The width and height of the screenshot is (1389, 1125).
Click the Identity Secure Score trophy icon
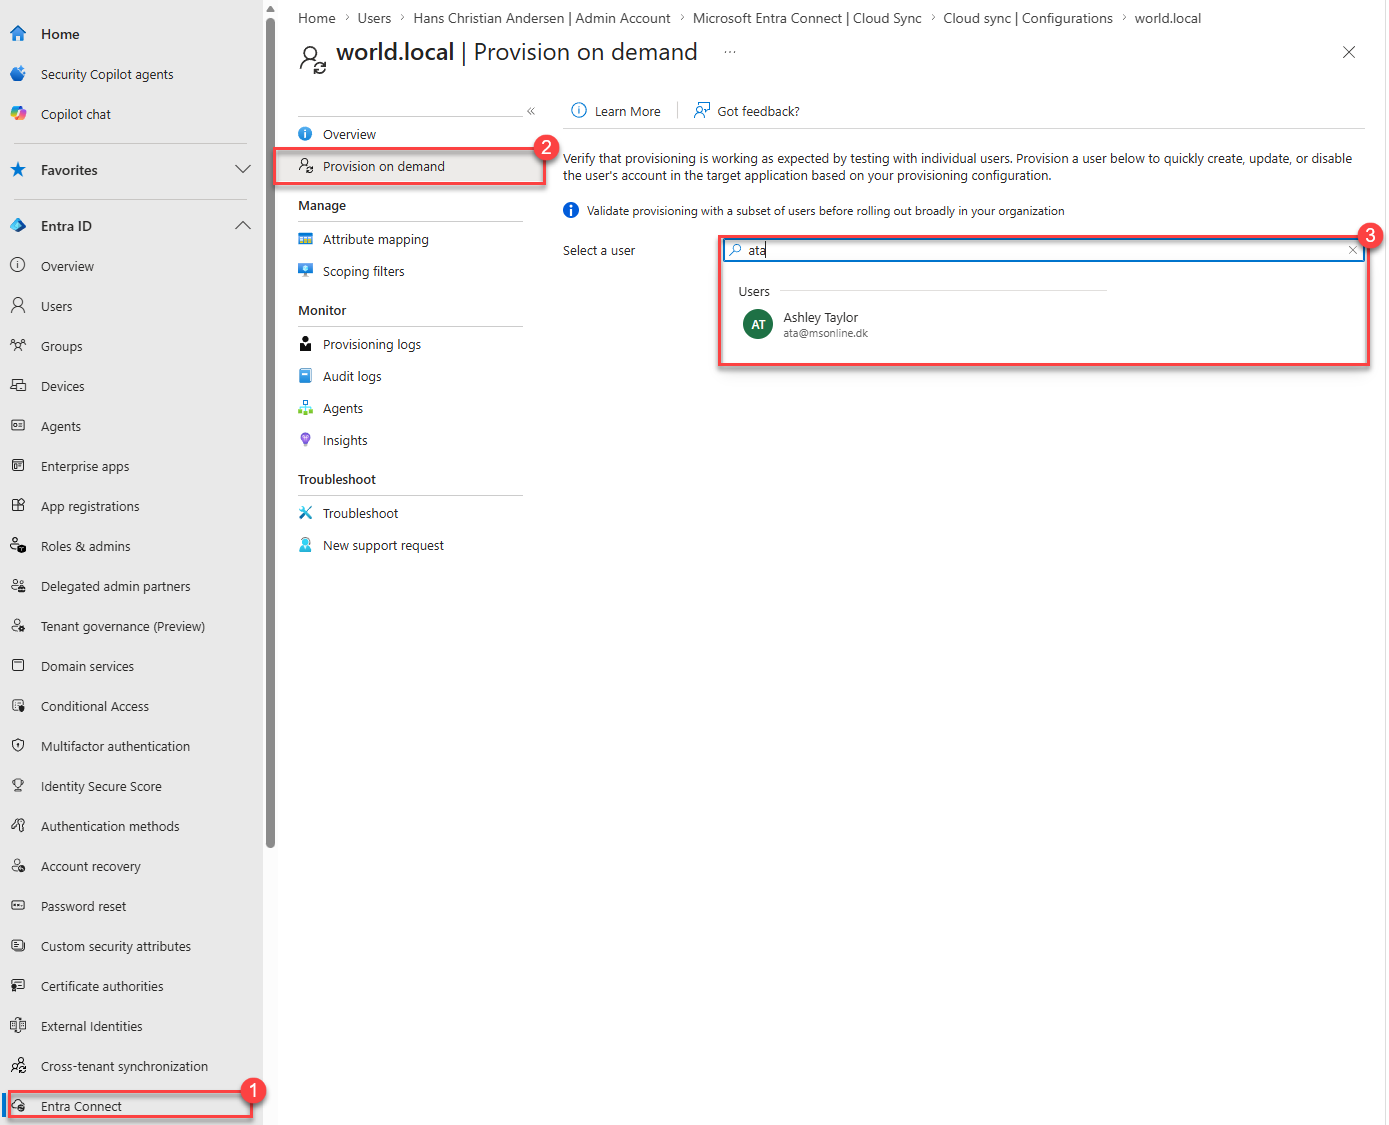pos(18,786)
